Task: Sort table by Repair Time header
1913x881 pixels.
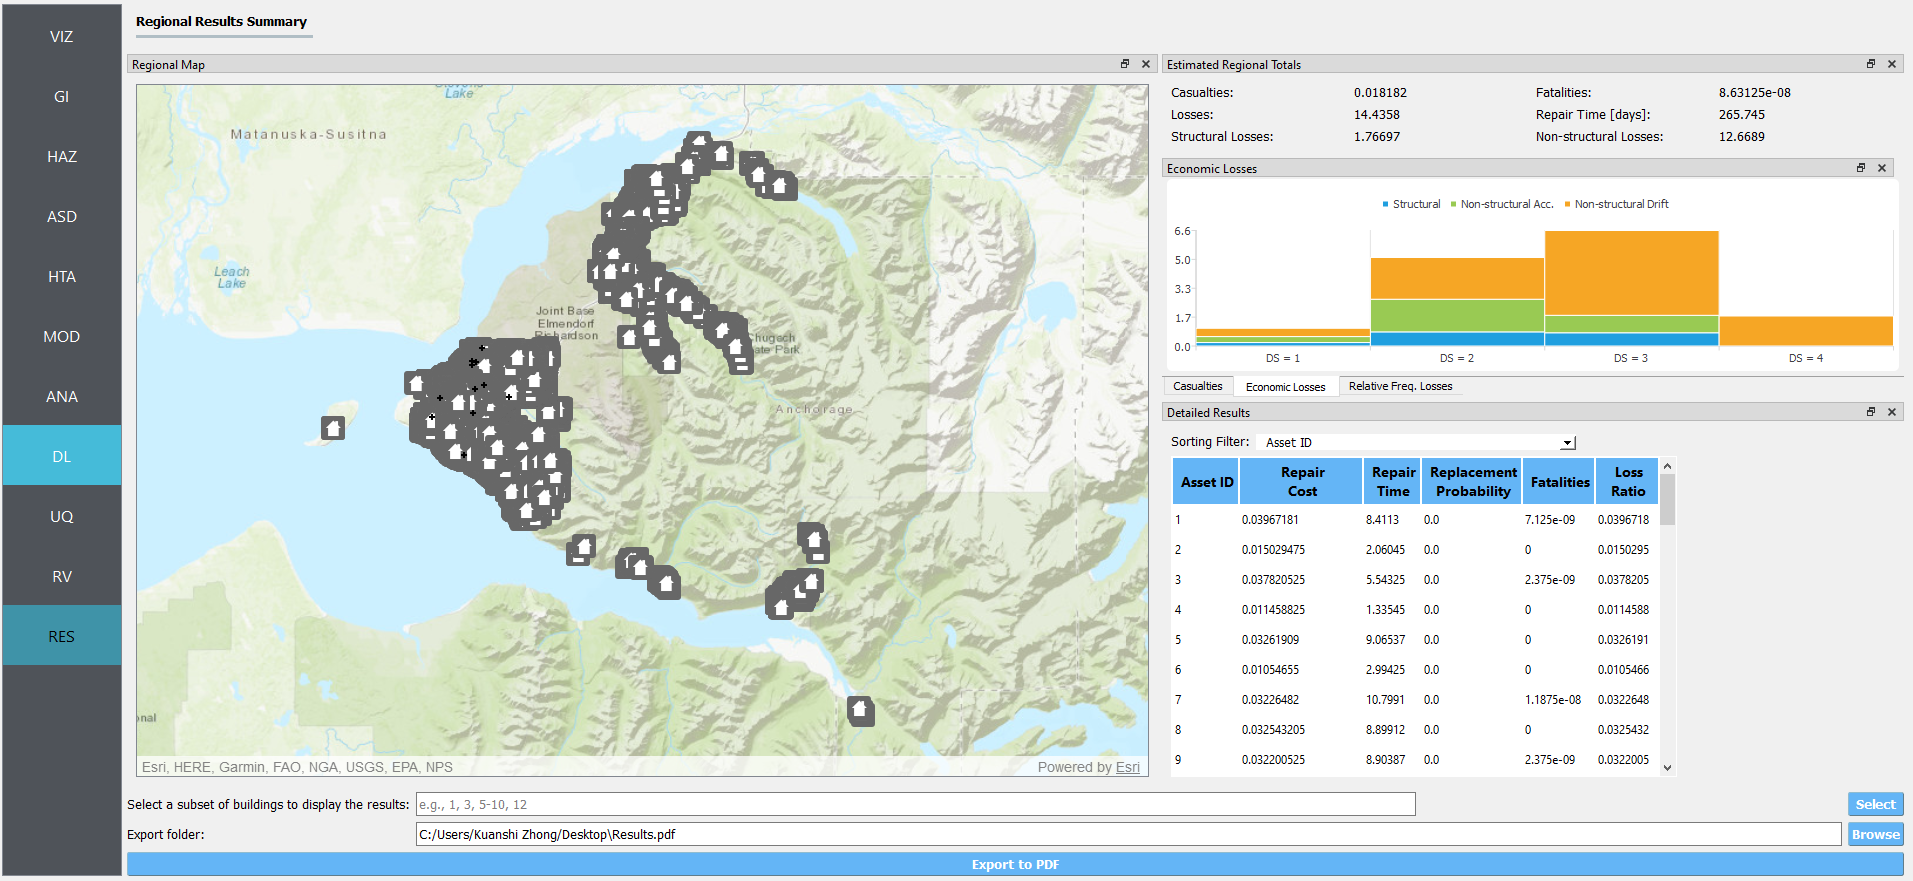Action: [1392, 481]
